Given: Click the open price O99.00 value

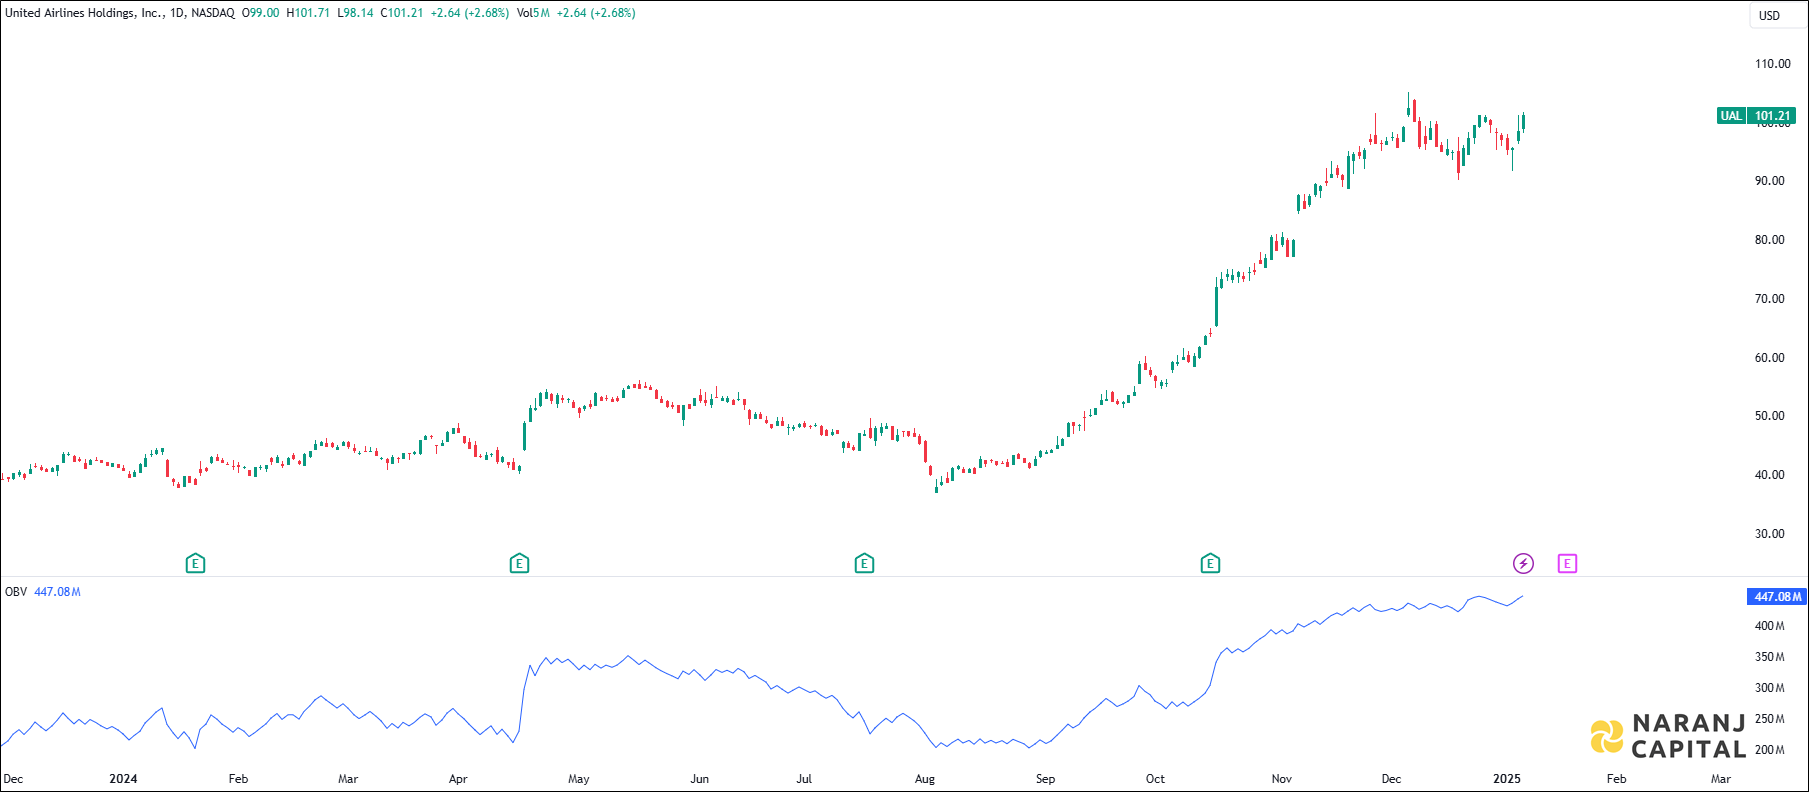Looking at the screenshot, I should [x=261, y=13].
